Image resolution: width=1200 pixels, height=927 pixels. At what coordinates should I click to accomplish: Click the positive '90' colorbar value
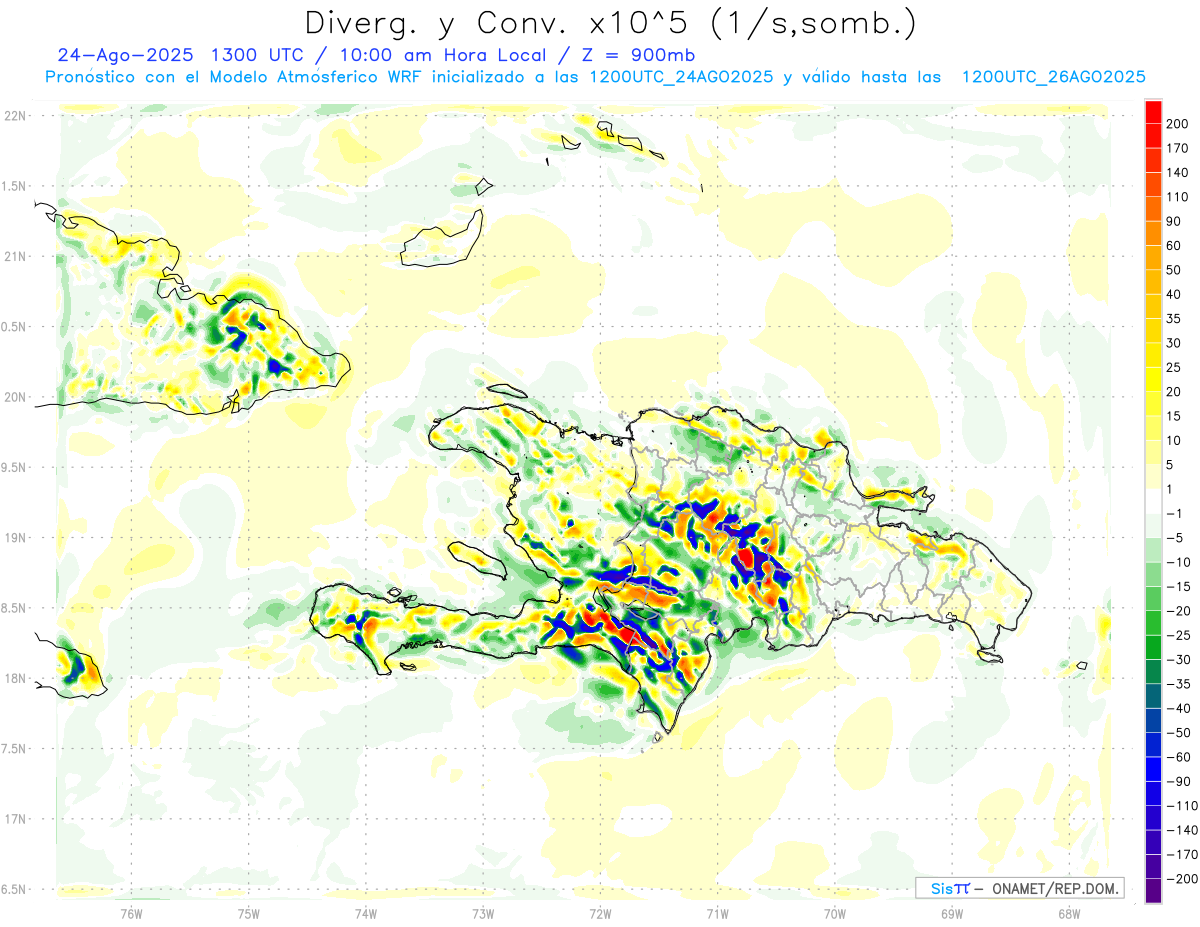click(1174, 221)
